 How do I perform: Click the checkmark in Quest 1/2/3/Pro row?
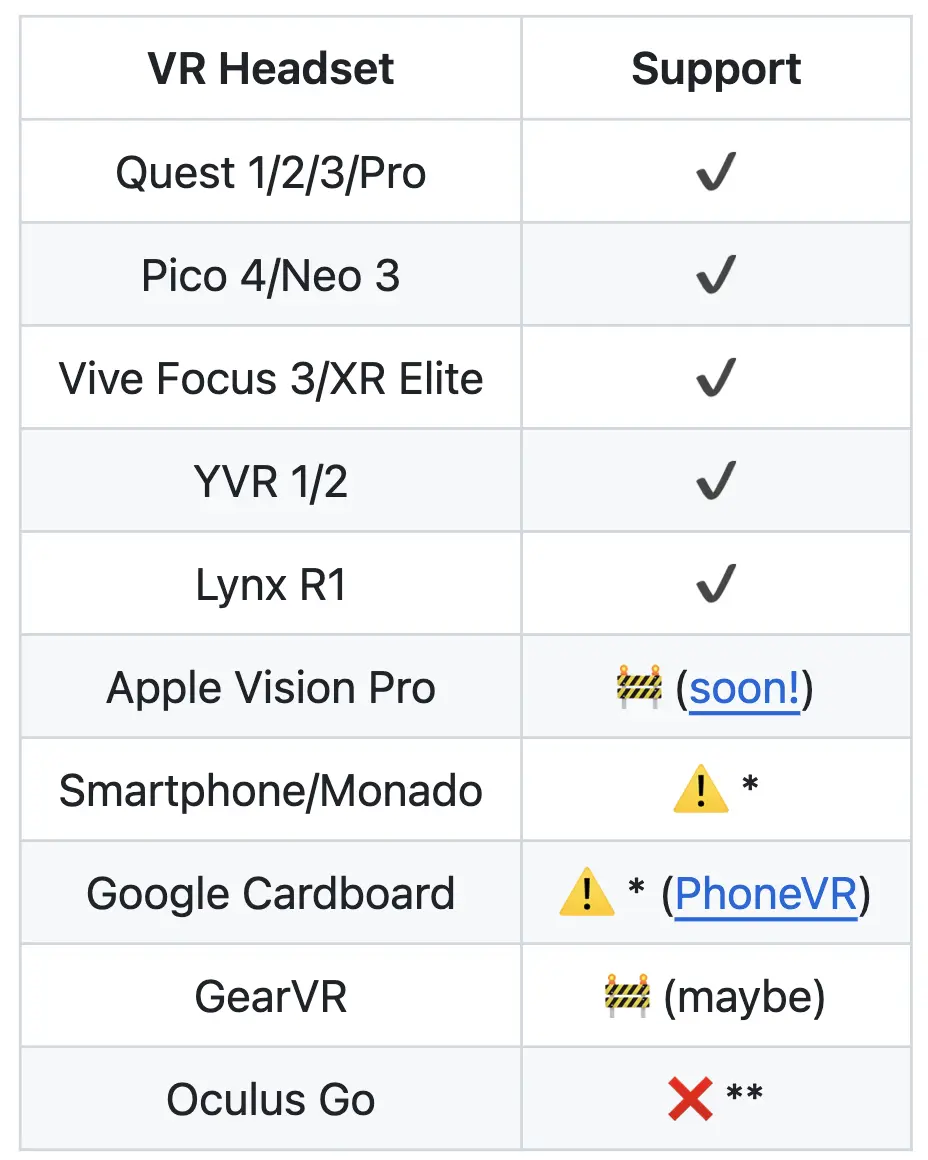coord(716,173)
